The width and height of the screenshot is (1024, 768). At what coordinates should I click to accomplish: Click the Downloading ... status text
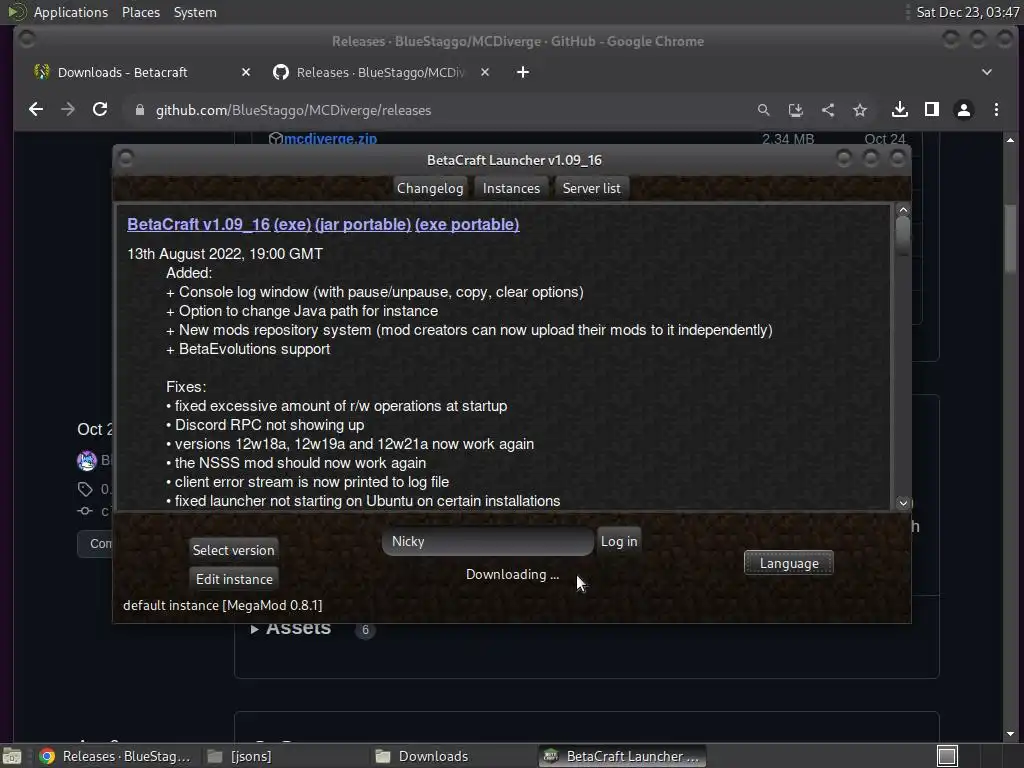(512, 575)
